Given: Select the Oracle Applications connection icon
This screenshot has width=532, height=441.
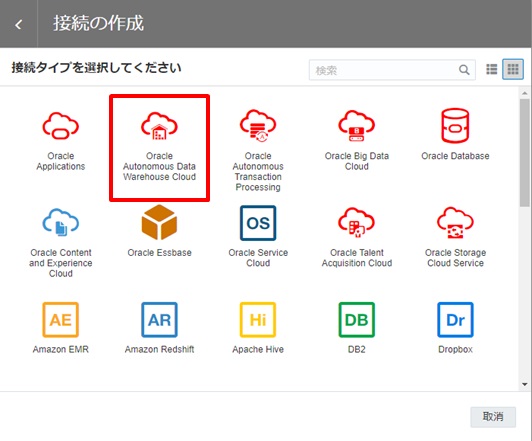Looking at the screenshot, I should [x=61, y=126].
